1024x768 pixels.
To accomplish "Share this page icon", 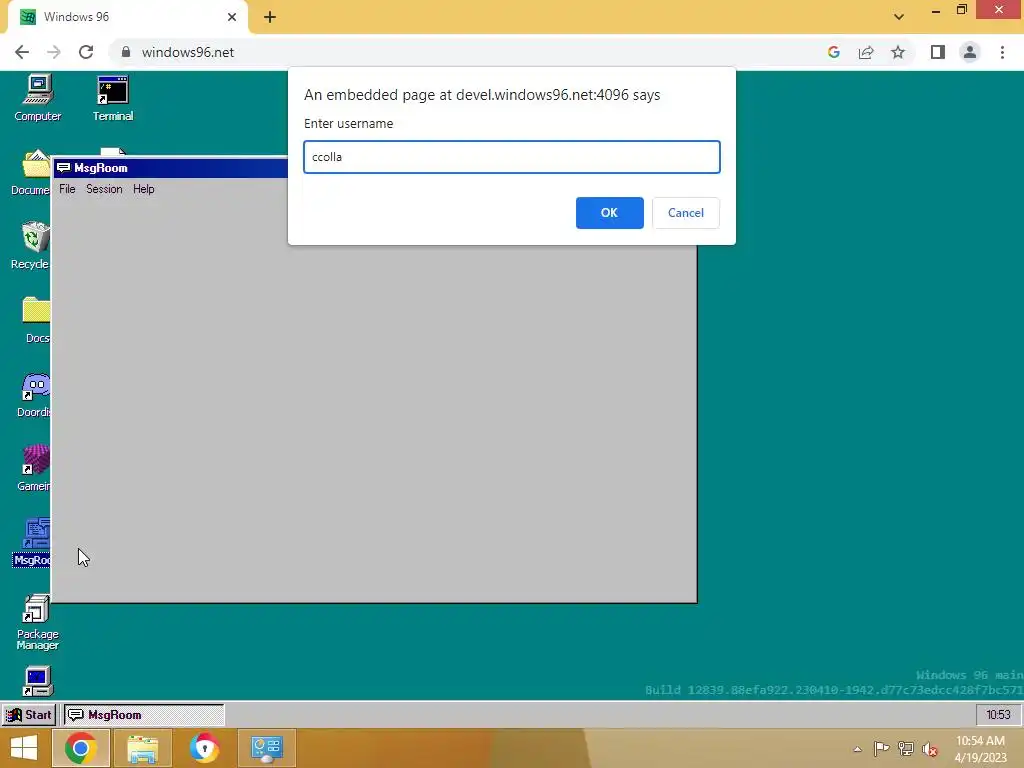I will point(866,52).
